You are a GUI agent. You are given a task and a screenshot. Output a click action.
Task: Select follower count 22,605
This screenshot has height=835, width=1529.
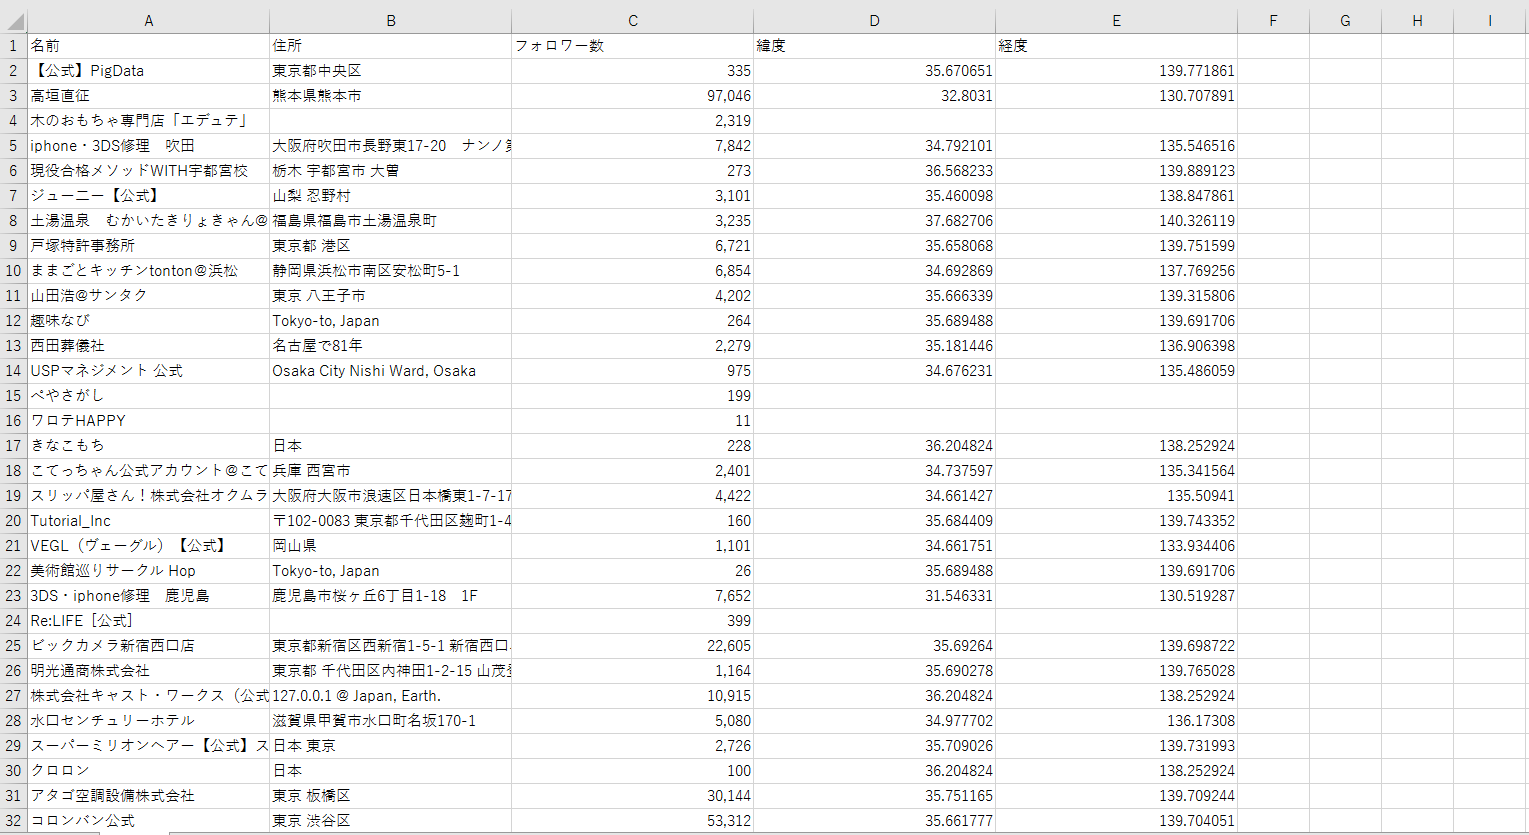(633, 646)
